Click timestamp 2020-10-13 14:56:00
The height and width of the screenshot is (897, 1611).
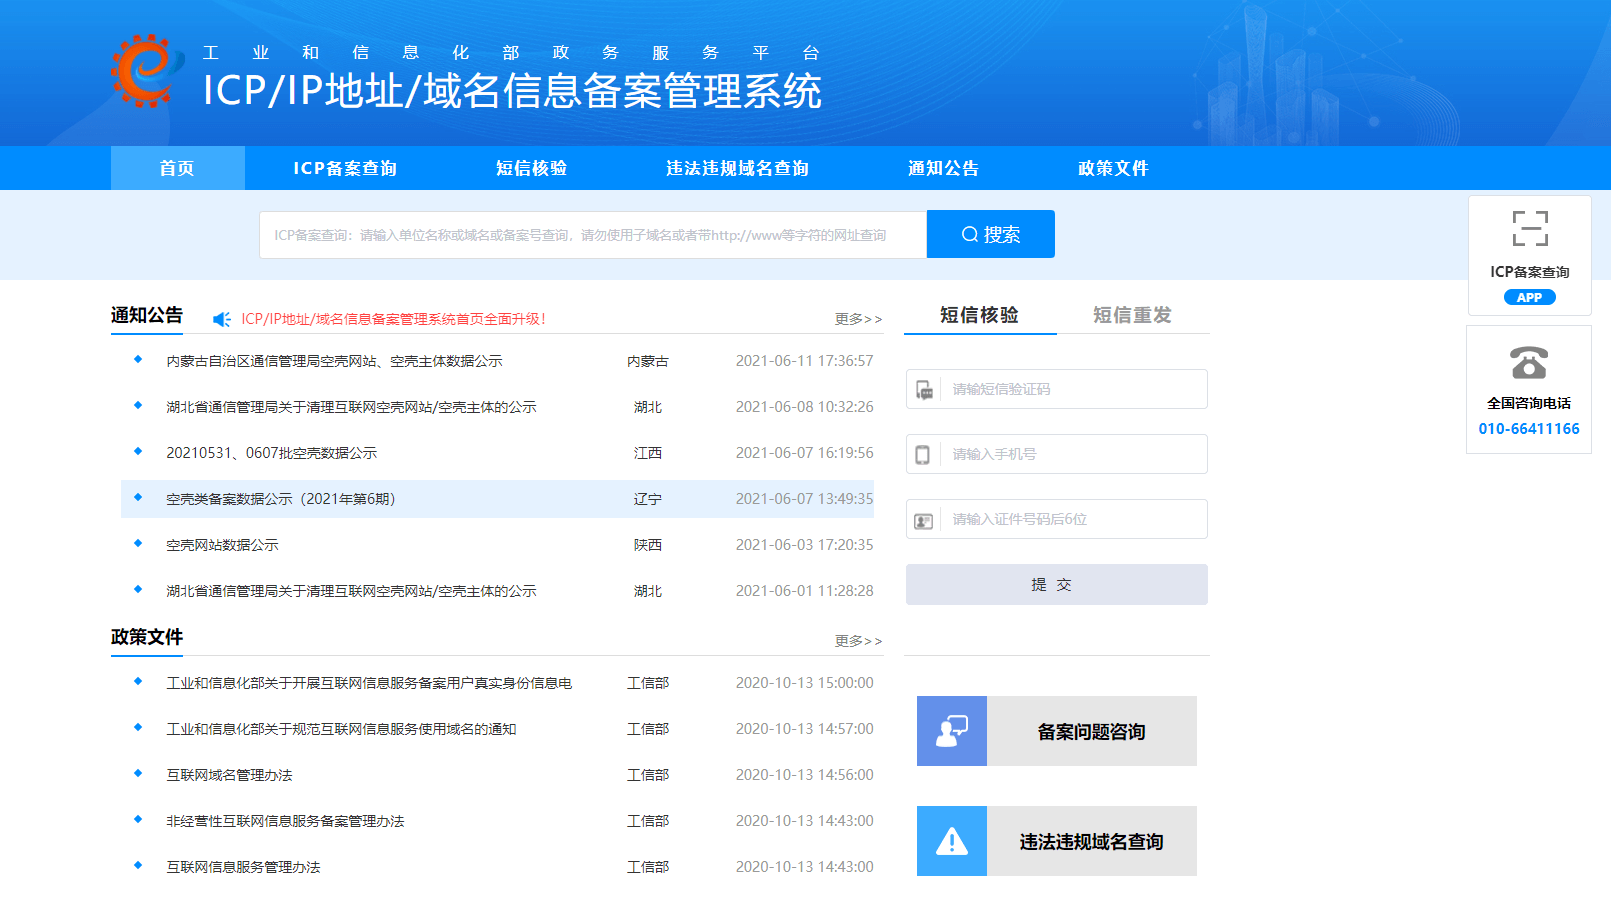[x=805, y=775]
